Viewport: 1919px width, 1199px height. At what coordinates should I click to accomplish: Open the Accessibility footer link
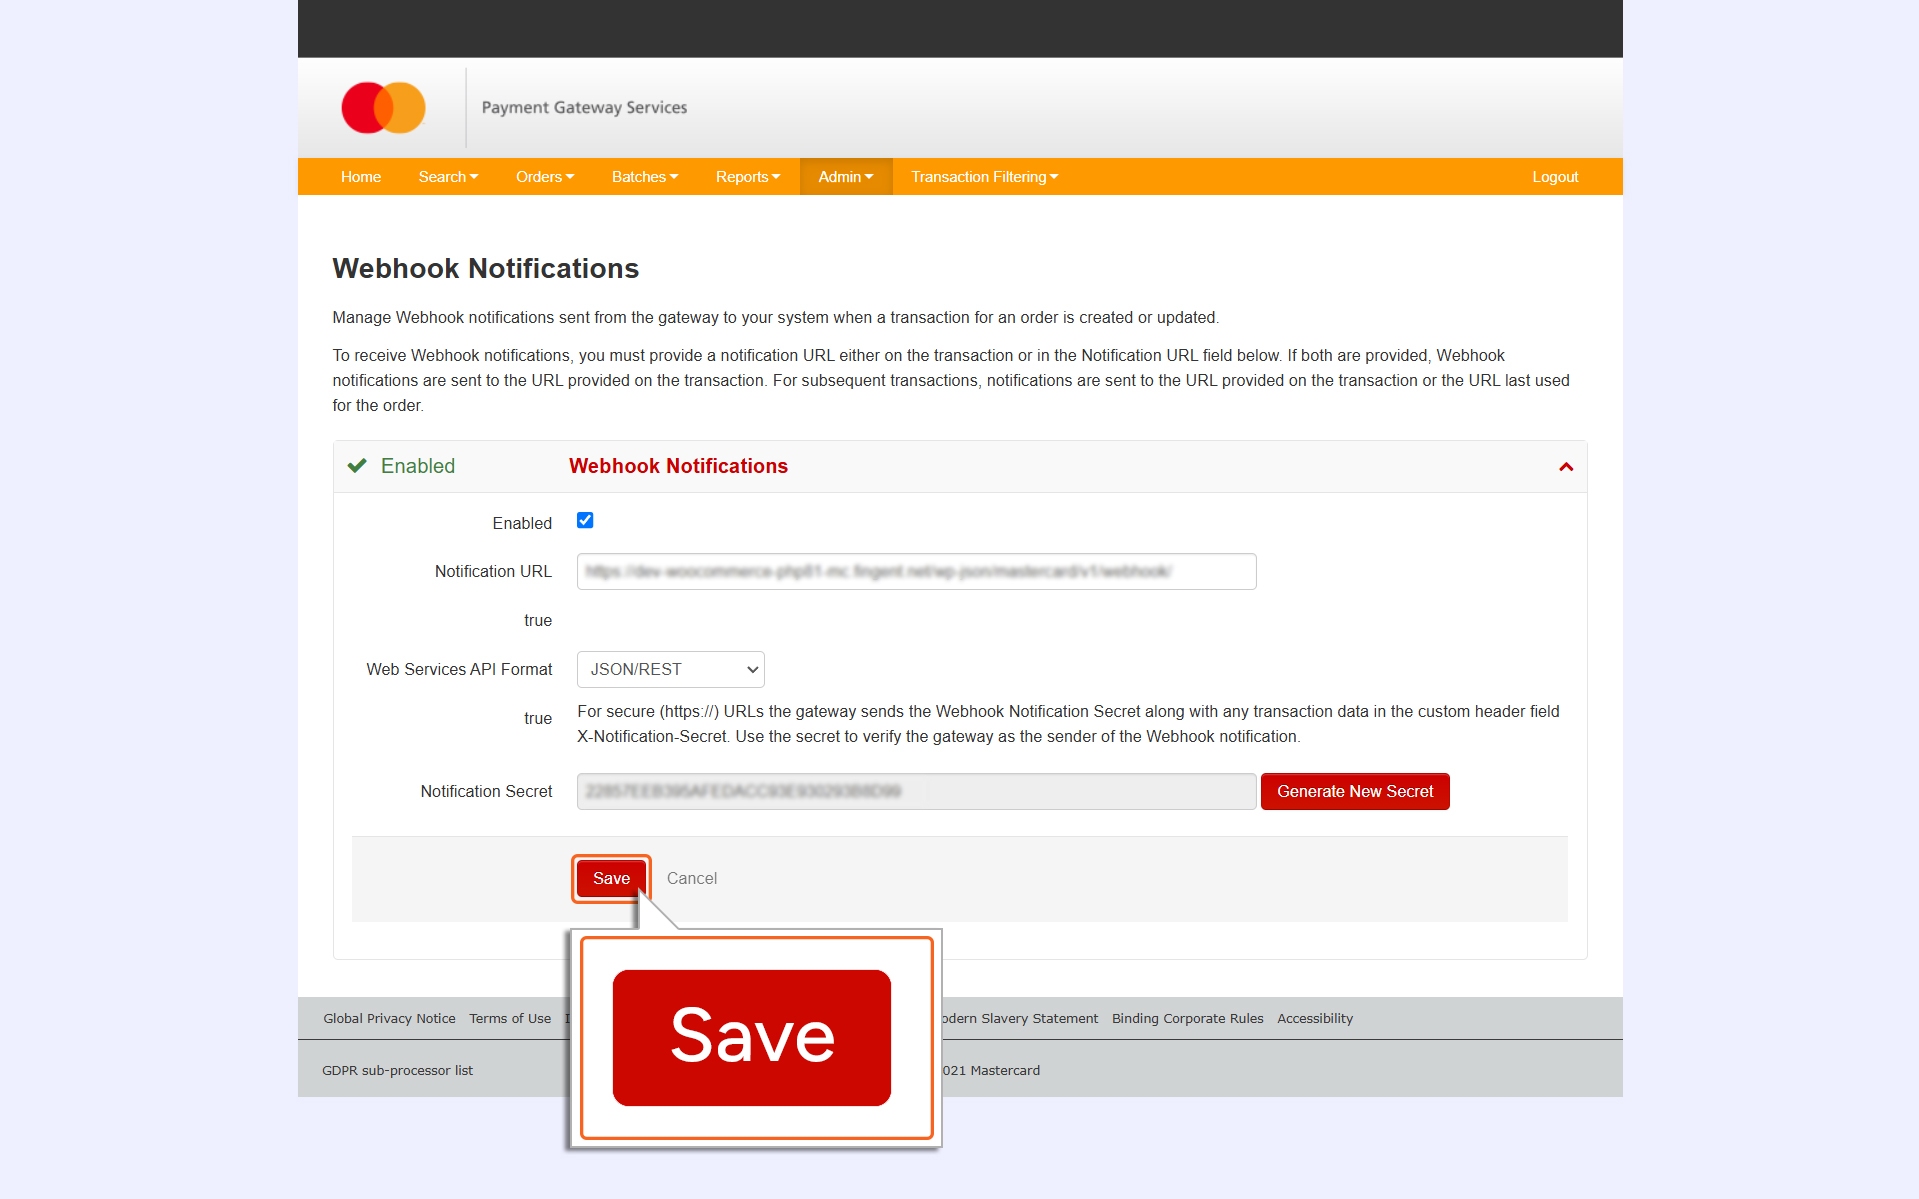(x=1315, y=1019)
